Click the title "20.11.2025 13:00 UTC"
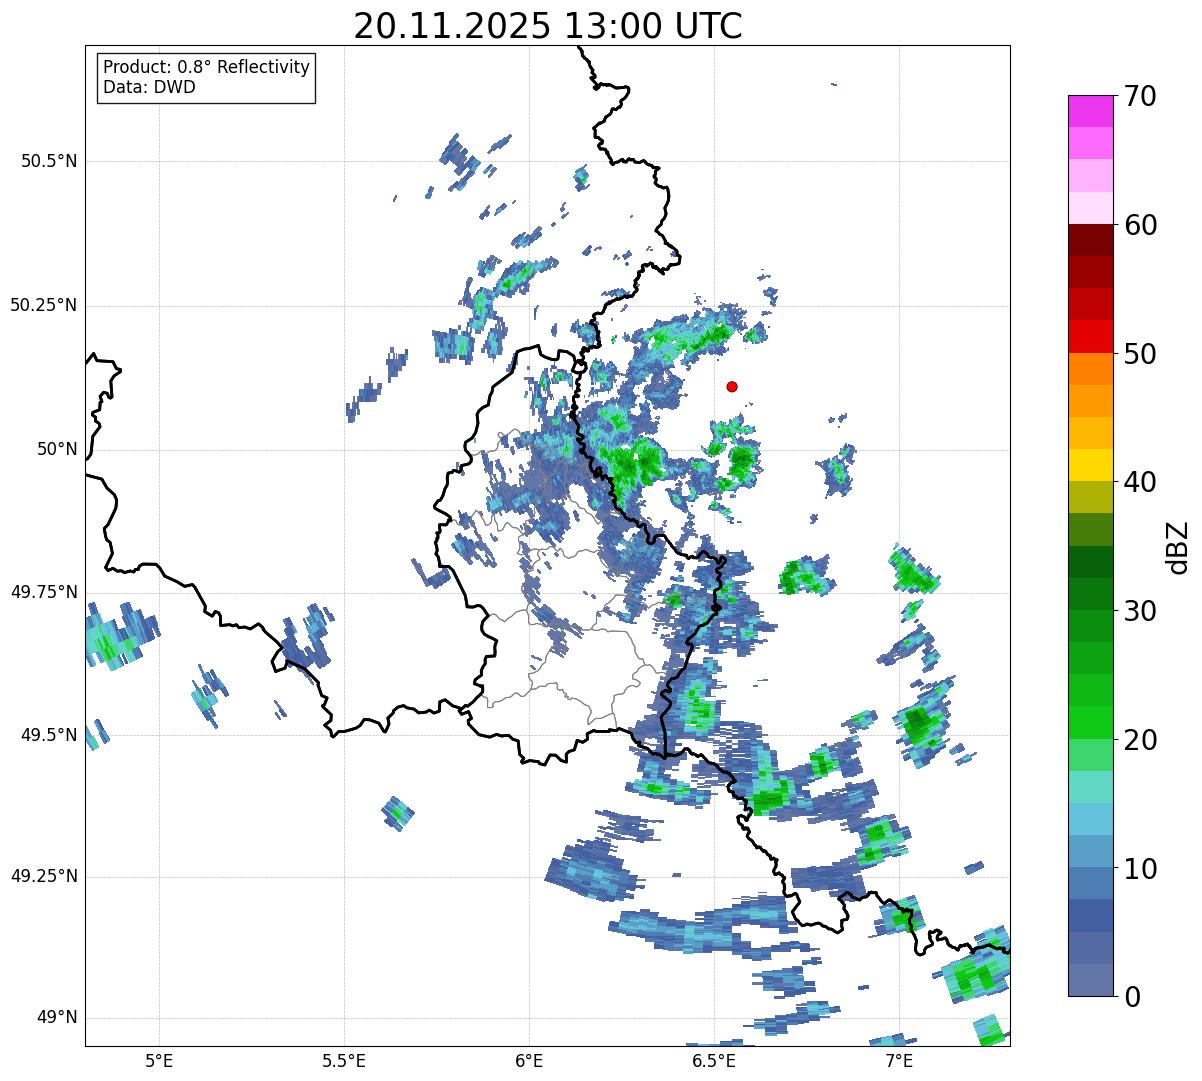Screen dimensions: 1202x1081 tap(548, 25)
